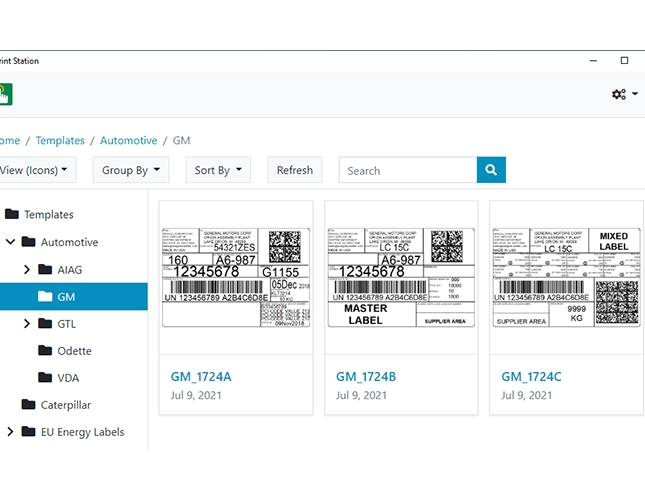Open the Sort By dropdown
645x500 pixels.
tap(218, 170)
